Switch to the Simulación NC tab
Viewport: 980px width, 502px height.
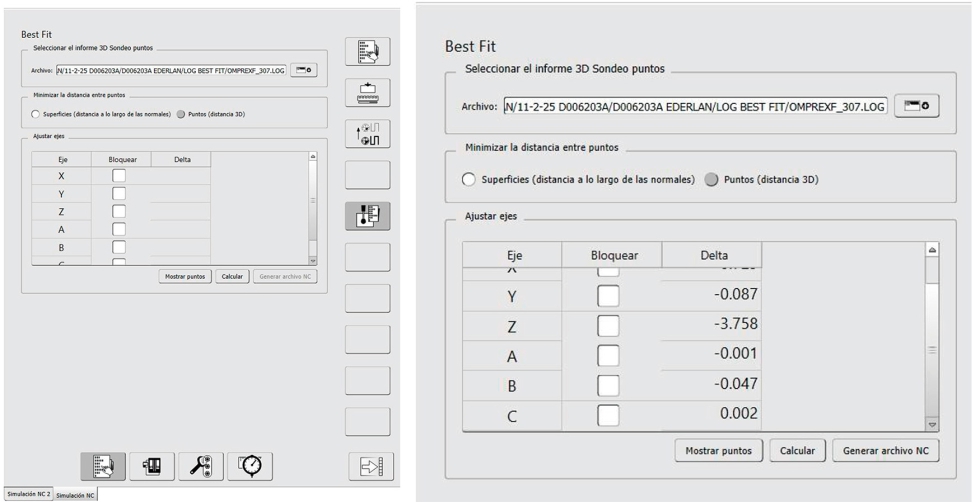click(75, 495)
